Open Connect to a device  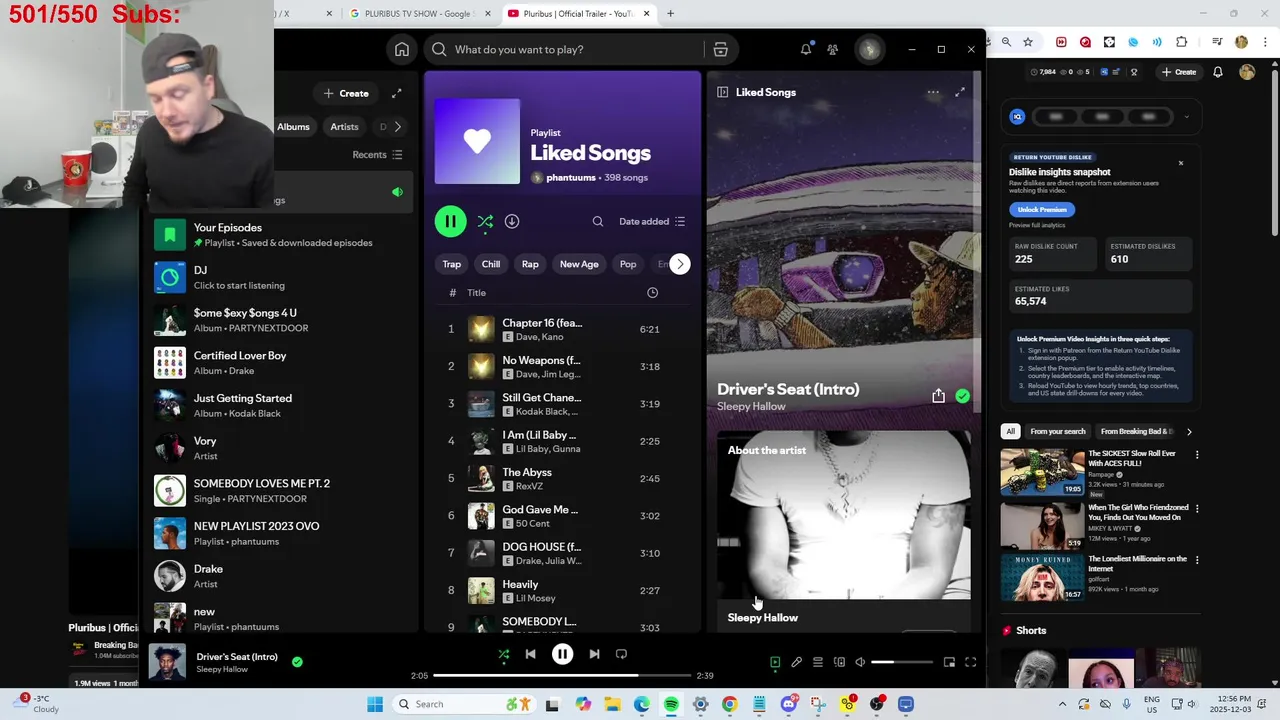(x=839, y=662)
